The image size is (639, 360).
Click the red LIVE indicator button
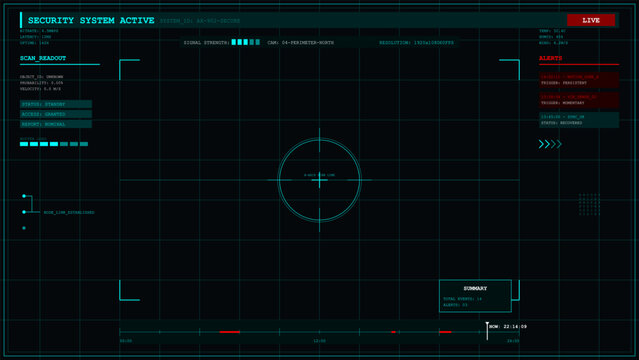[x=591, y=20]
